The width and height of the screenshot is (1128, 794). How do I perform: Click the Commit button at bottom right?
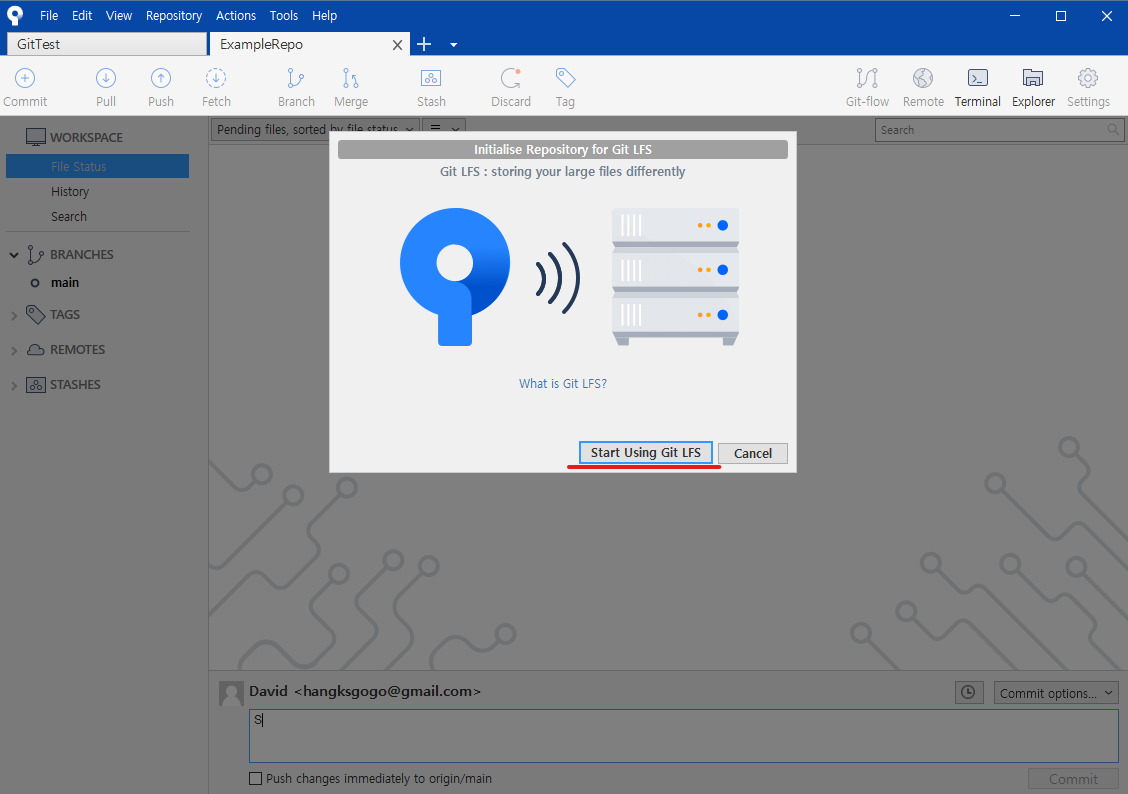[x=1073, y=779]
